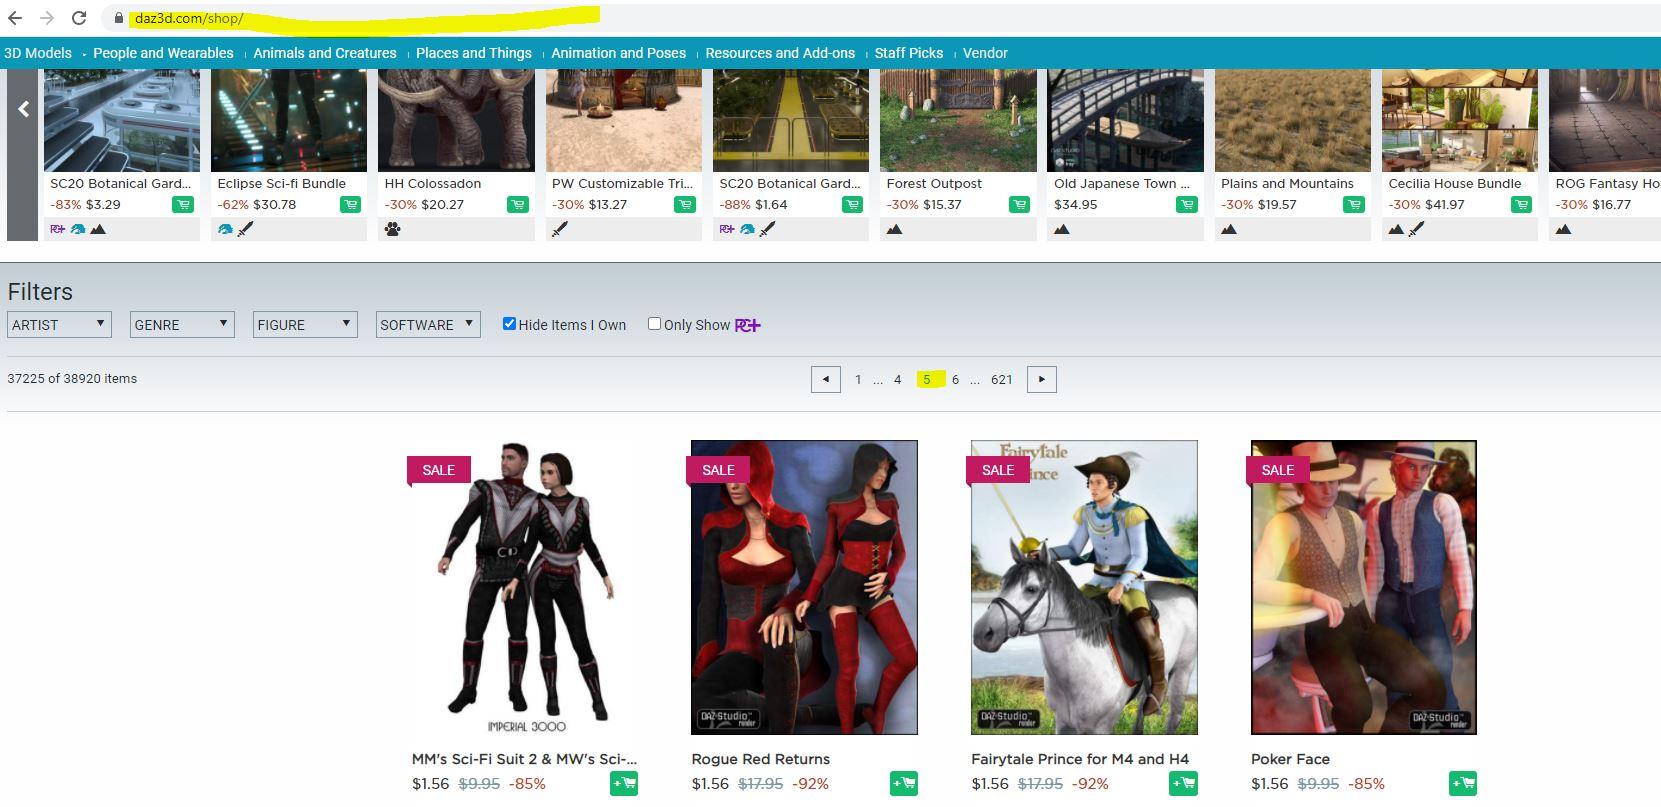Add Cecilia House Bundle to cart
Screen dimensions: 1661x807
(1521, 205)
